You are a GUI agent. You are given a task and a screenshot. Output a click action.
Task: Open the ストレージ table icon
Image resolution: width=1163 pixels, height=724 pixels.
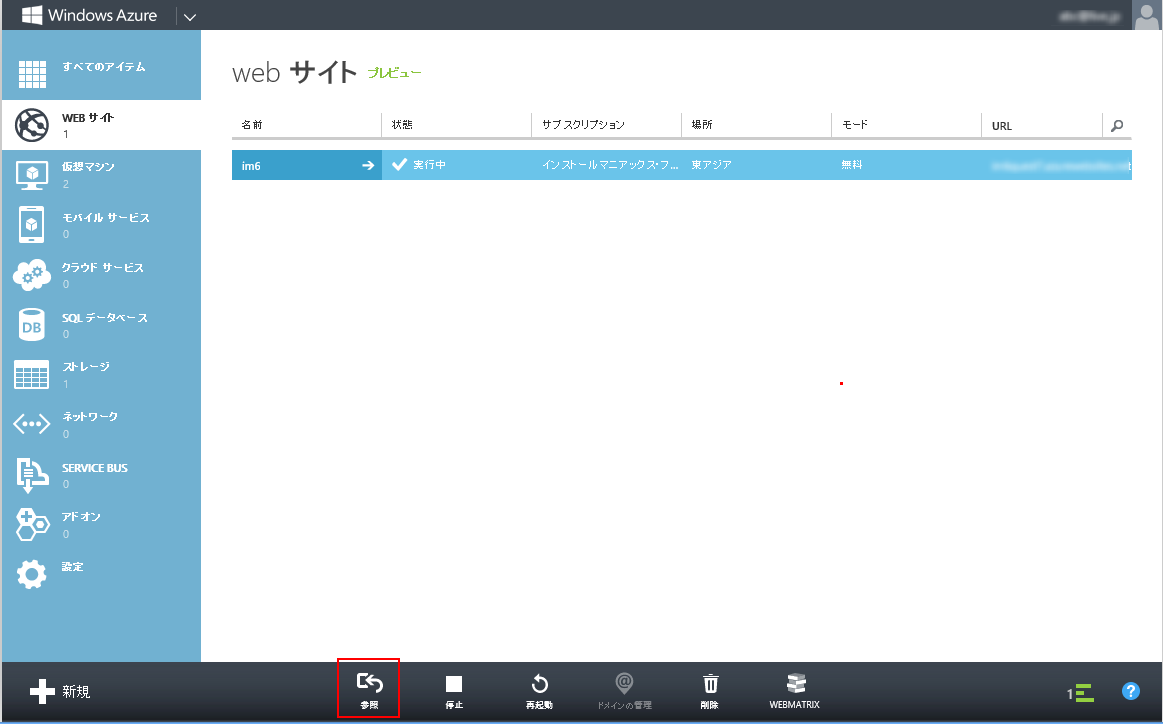[32, 375]
